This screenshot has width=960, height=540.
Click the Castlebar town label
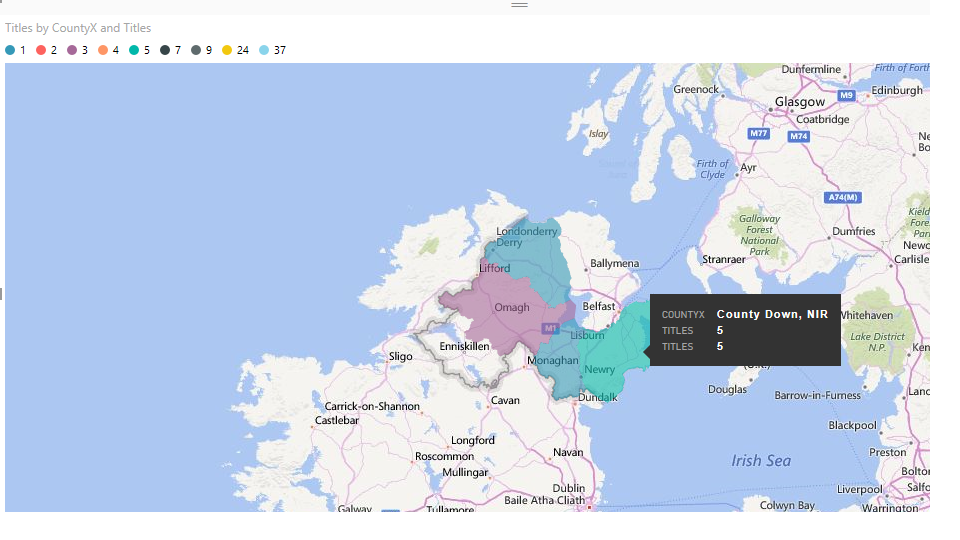(337, 421)
